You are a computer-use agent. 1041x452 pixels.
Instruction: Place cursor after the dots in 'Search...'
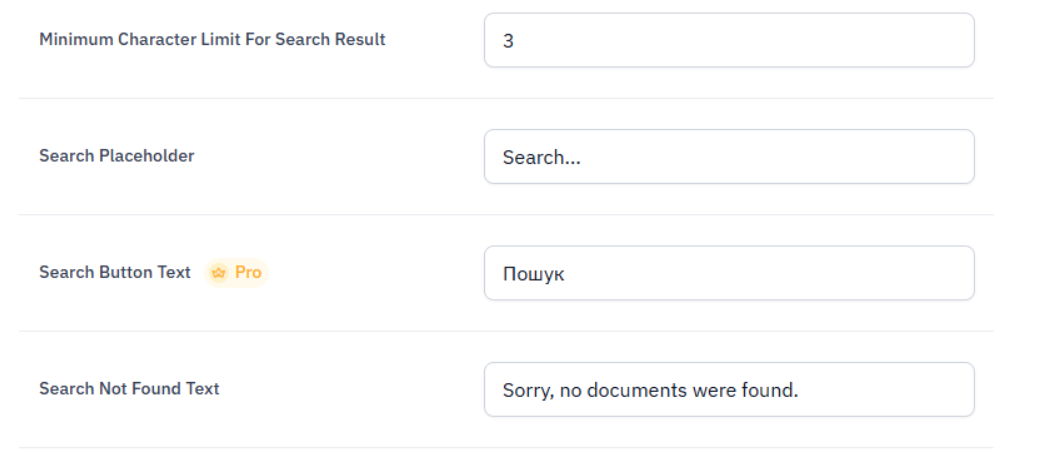point(582,158)
